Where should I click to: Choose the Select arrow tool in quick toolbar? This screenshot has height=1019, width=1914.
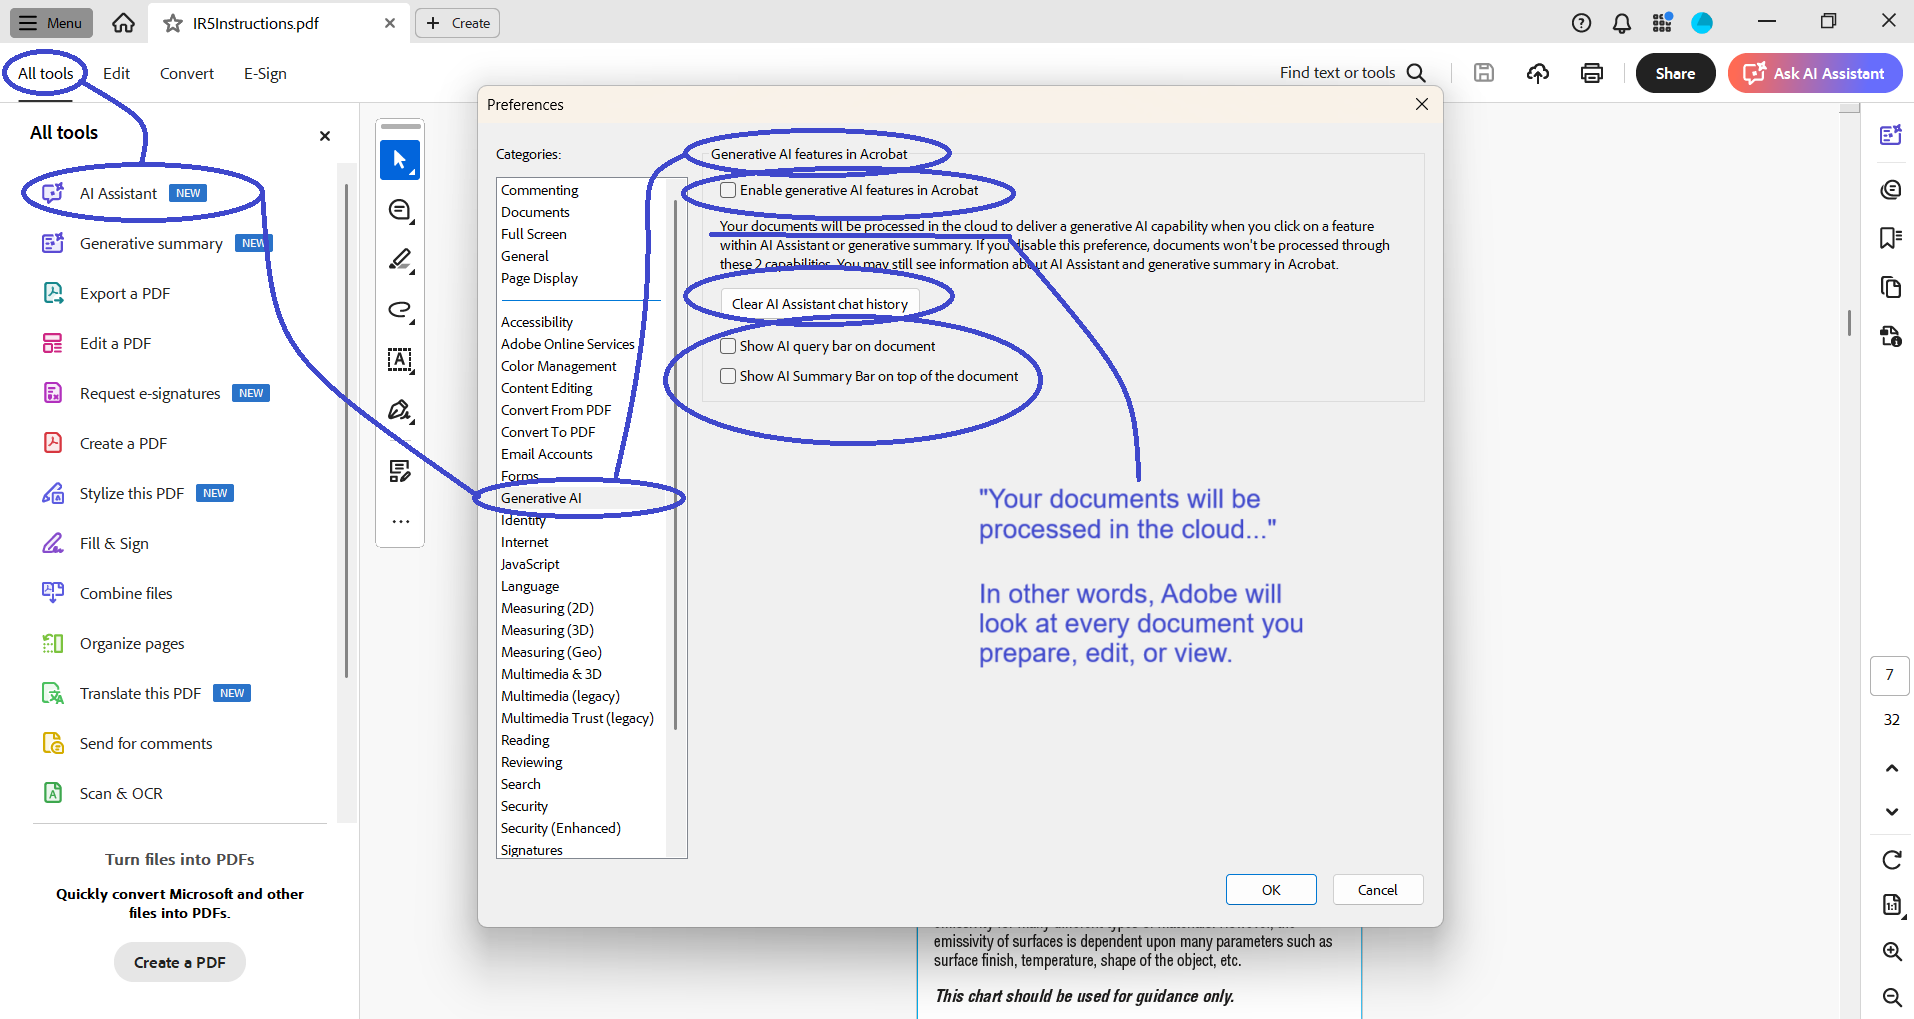click(x=400, y=160)
